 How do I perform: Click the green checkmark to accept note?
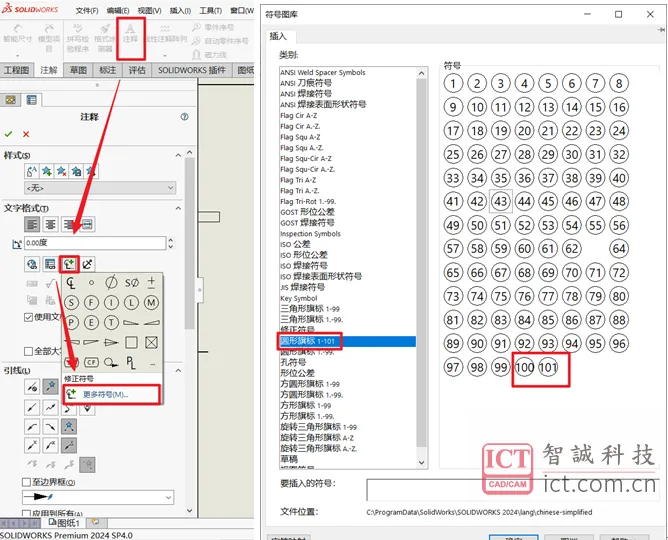coord(8,134)
